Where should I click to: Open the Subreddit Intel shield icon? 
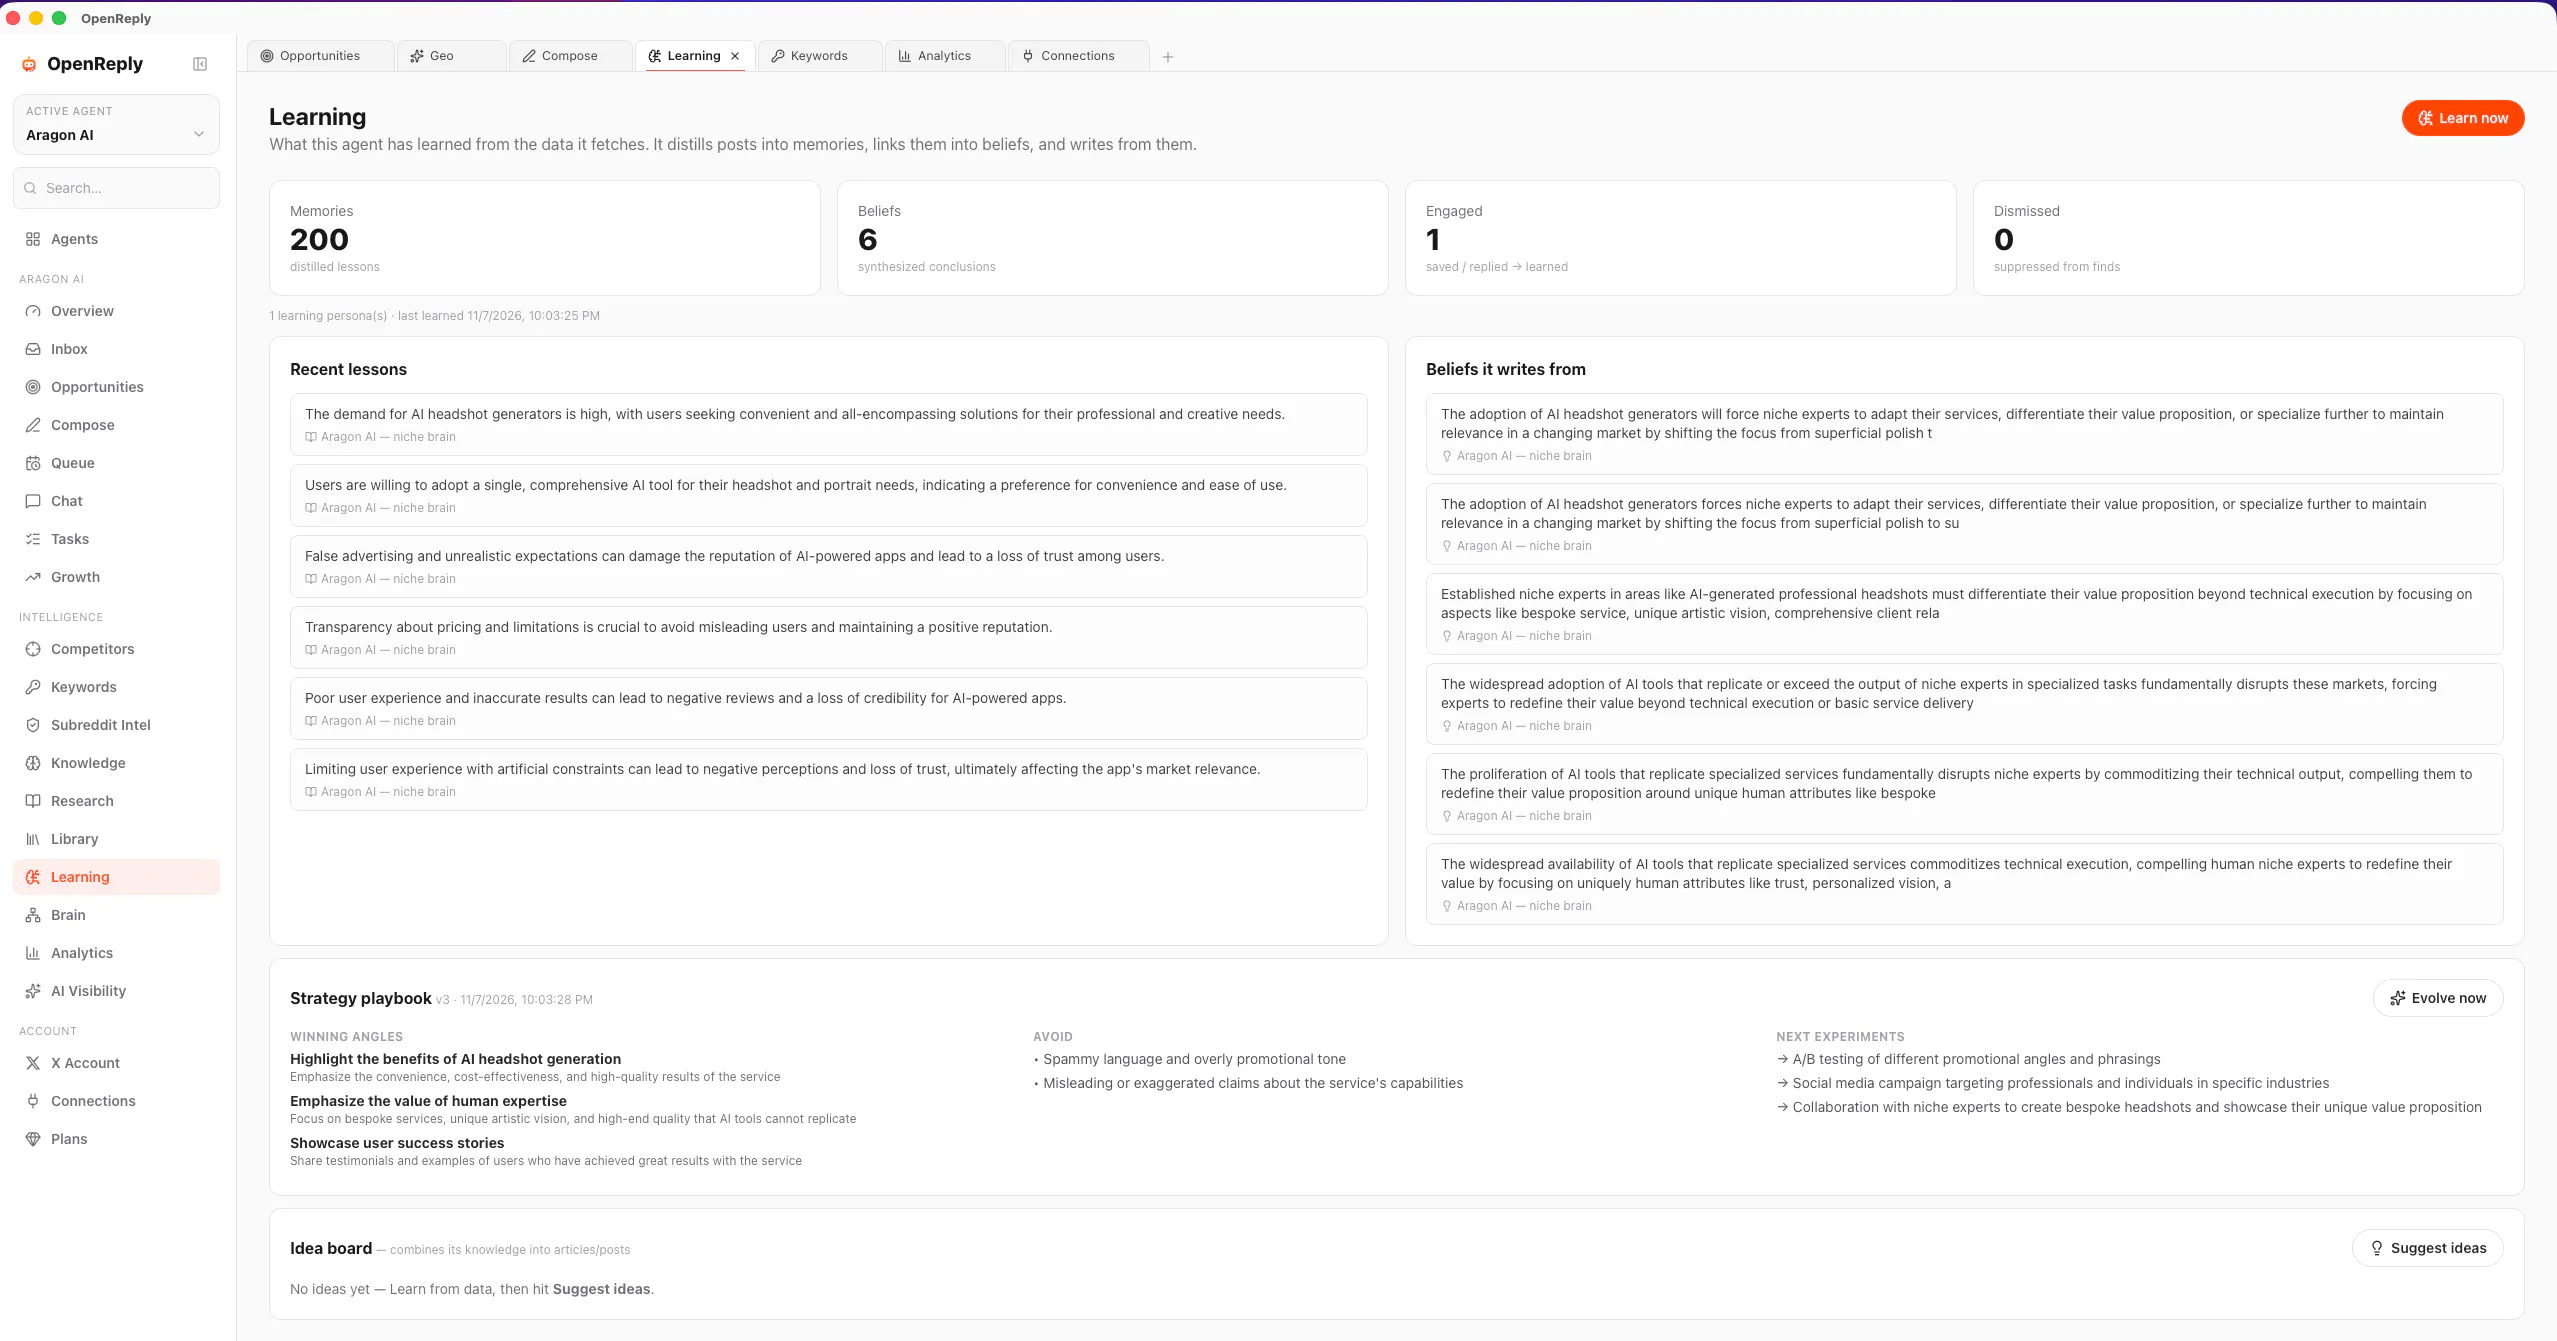33,725
